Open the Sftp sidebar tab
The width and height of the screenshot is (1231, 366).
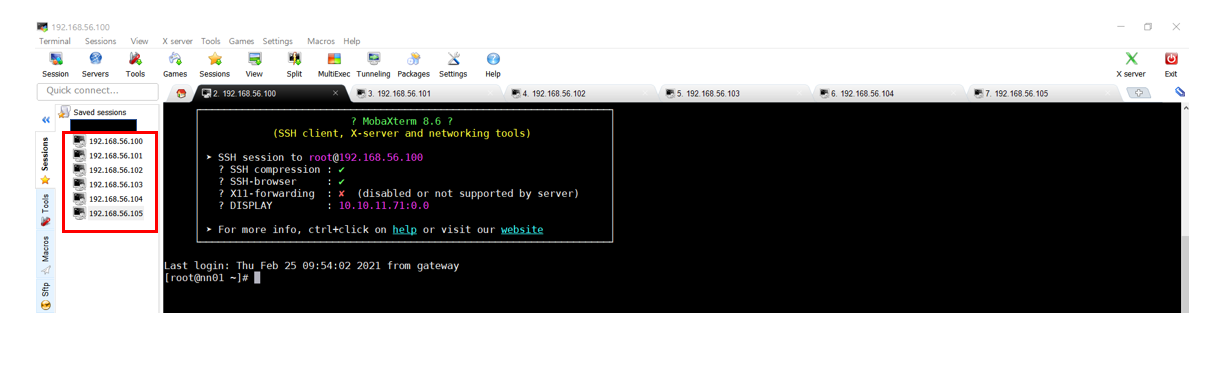(x=45, y=295)
